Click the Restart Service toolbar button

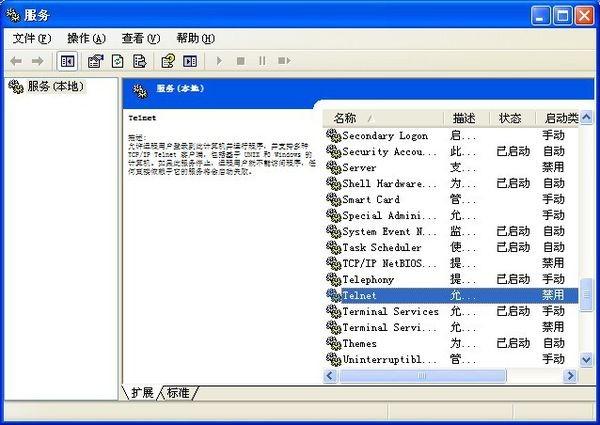click(284, 61)
